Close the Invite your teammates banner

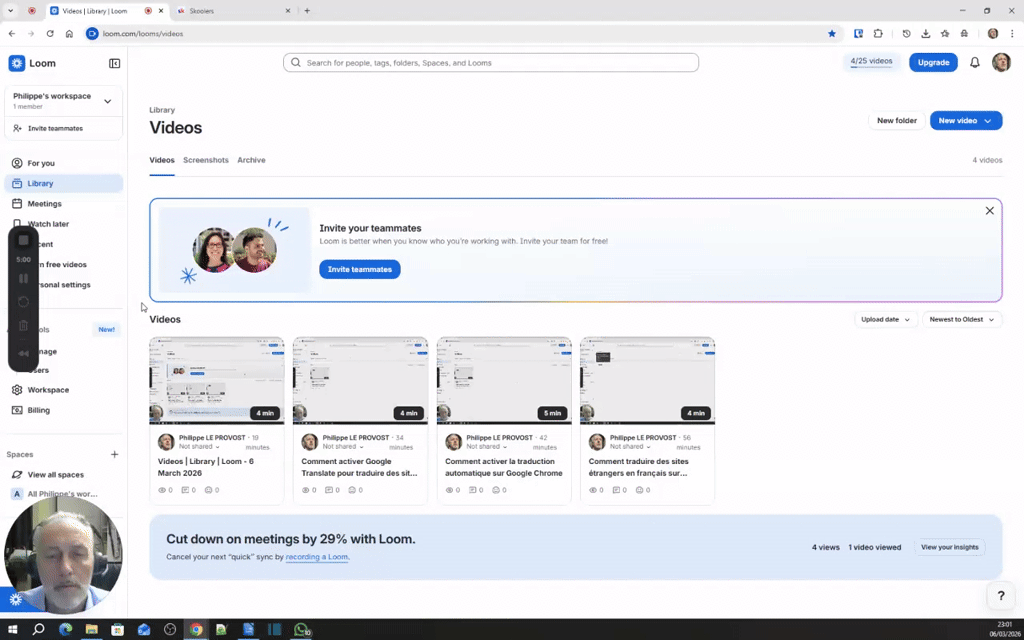[x=989, y=211]
